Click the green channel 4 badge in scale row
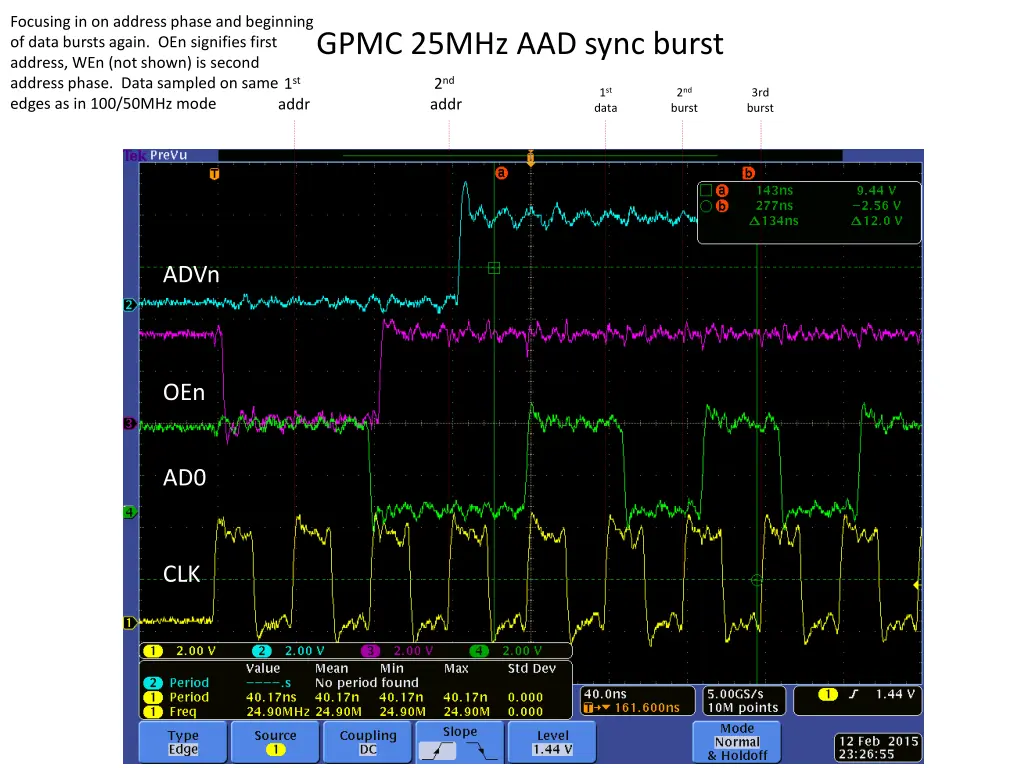This screenshot has width=1024, height=768. [479, 650]
